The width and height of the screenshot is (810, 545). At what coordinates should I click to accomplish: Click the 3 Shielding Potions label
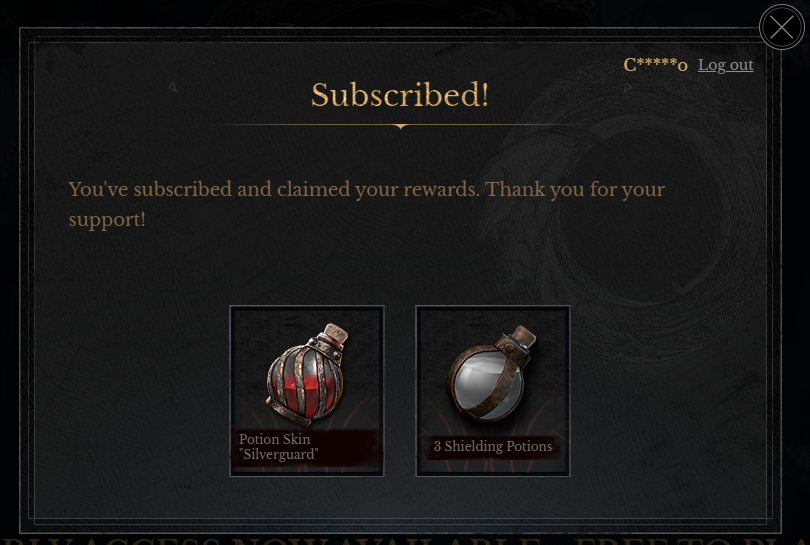pyautogui.click(x=493, y=446)
